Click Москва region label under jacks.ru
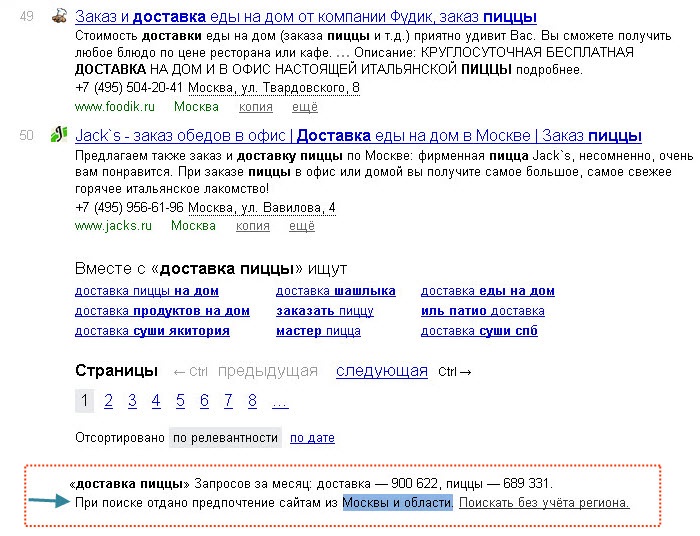This screenshot has height=536, width=700. pos(193,226)
